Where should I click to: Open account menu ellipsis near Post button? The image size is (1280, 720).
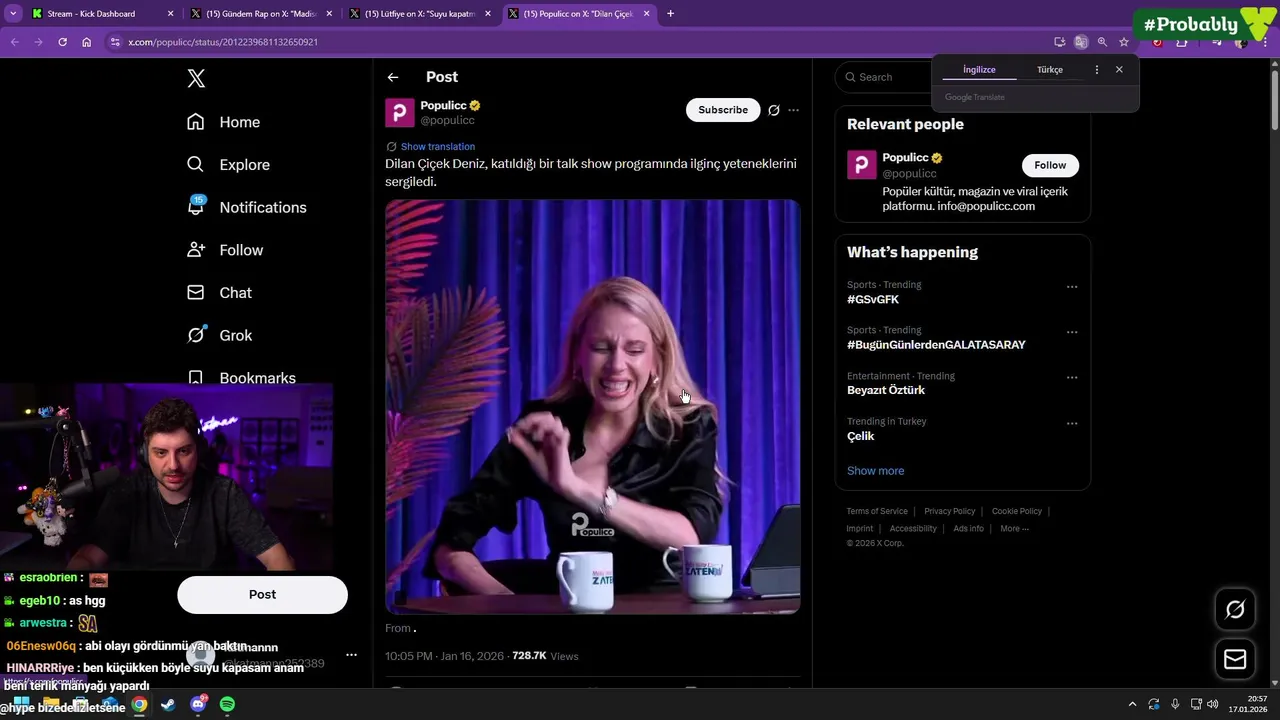pos(351,655)
